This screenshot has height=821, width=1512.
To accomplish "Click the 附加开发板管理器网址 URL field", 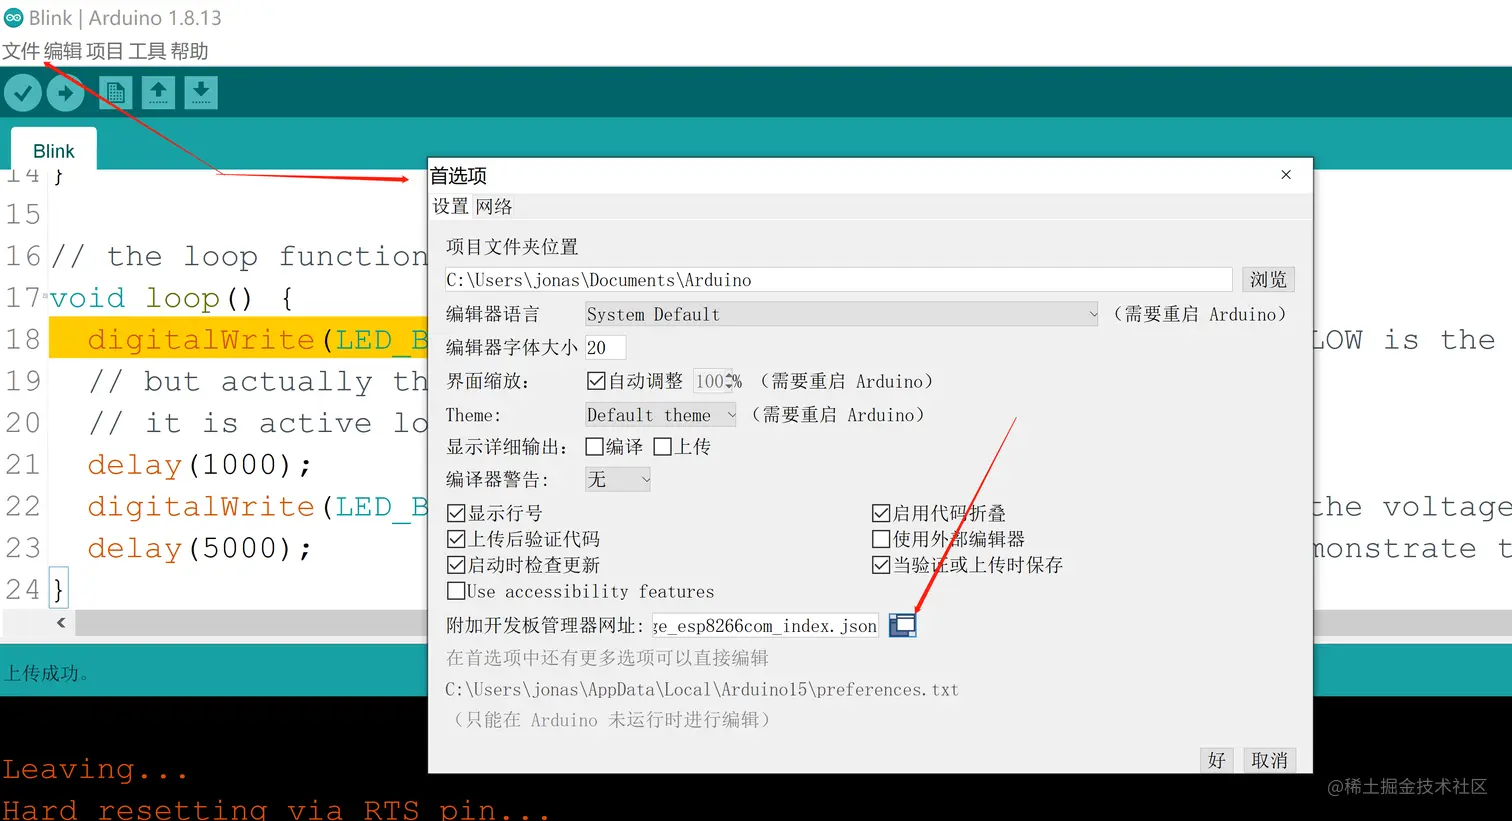I will (x=766, y=625).
